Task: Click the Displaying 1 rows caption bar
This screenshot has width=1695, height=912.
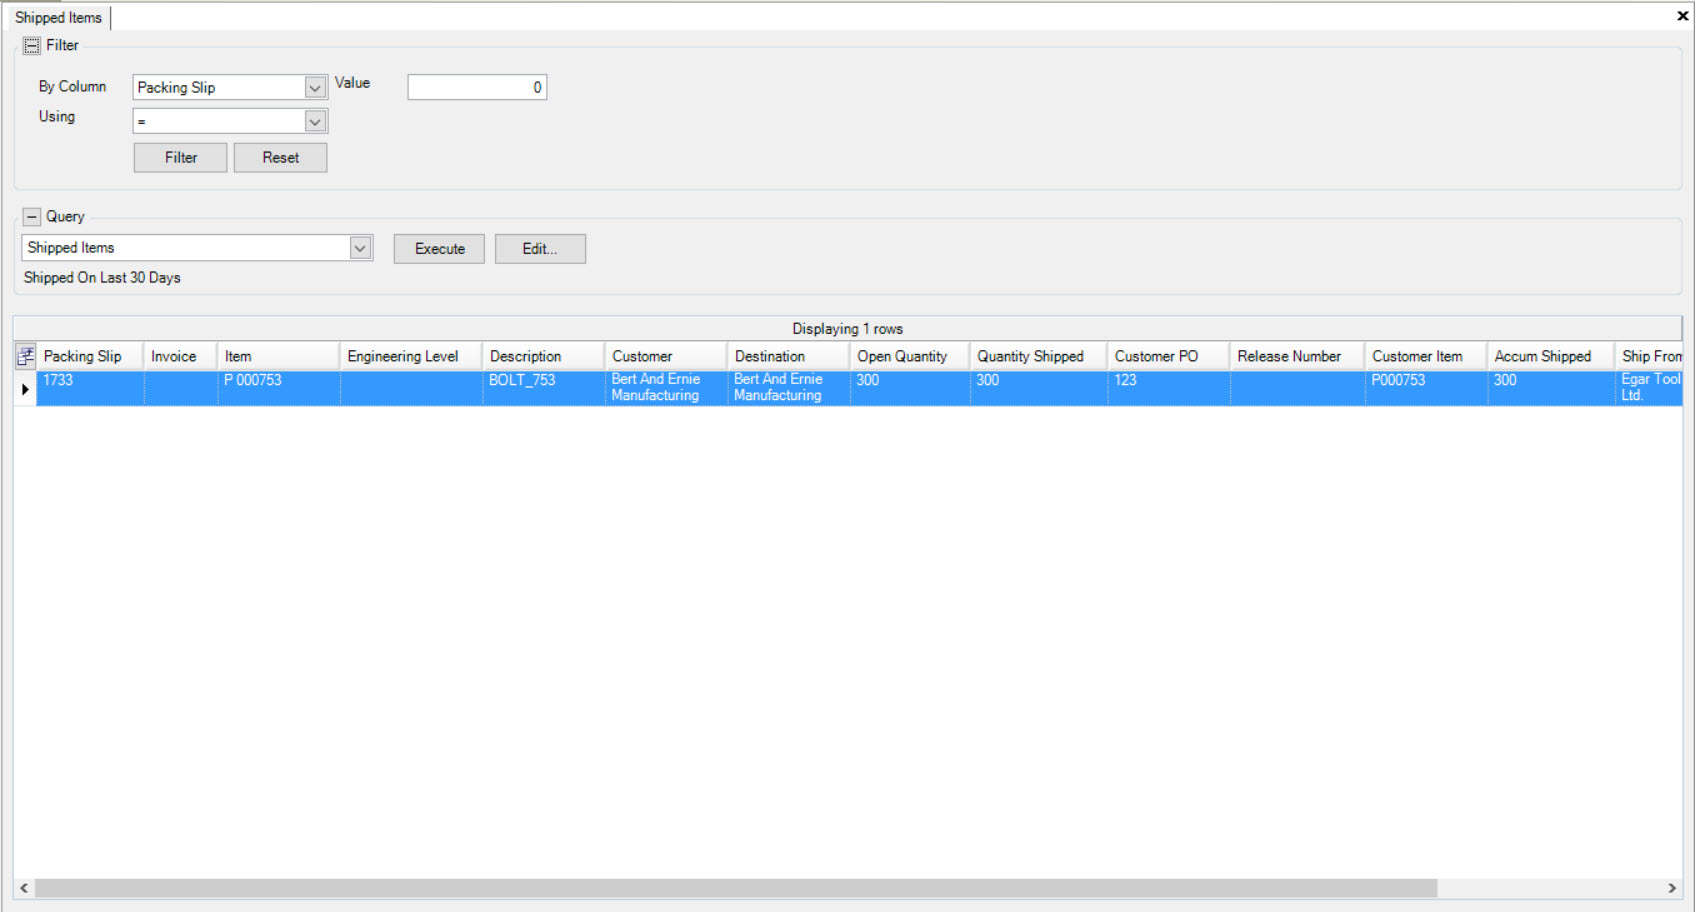Action: (848, 329)
